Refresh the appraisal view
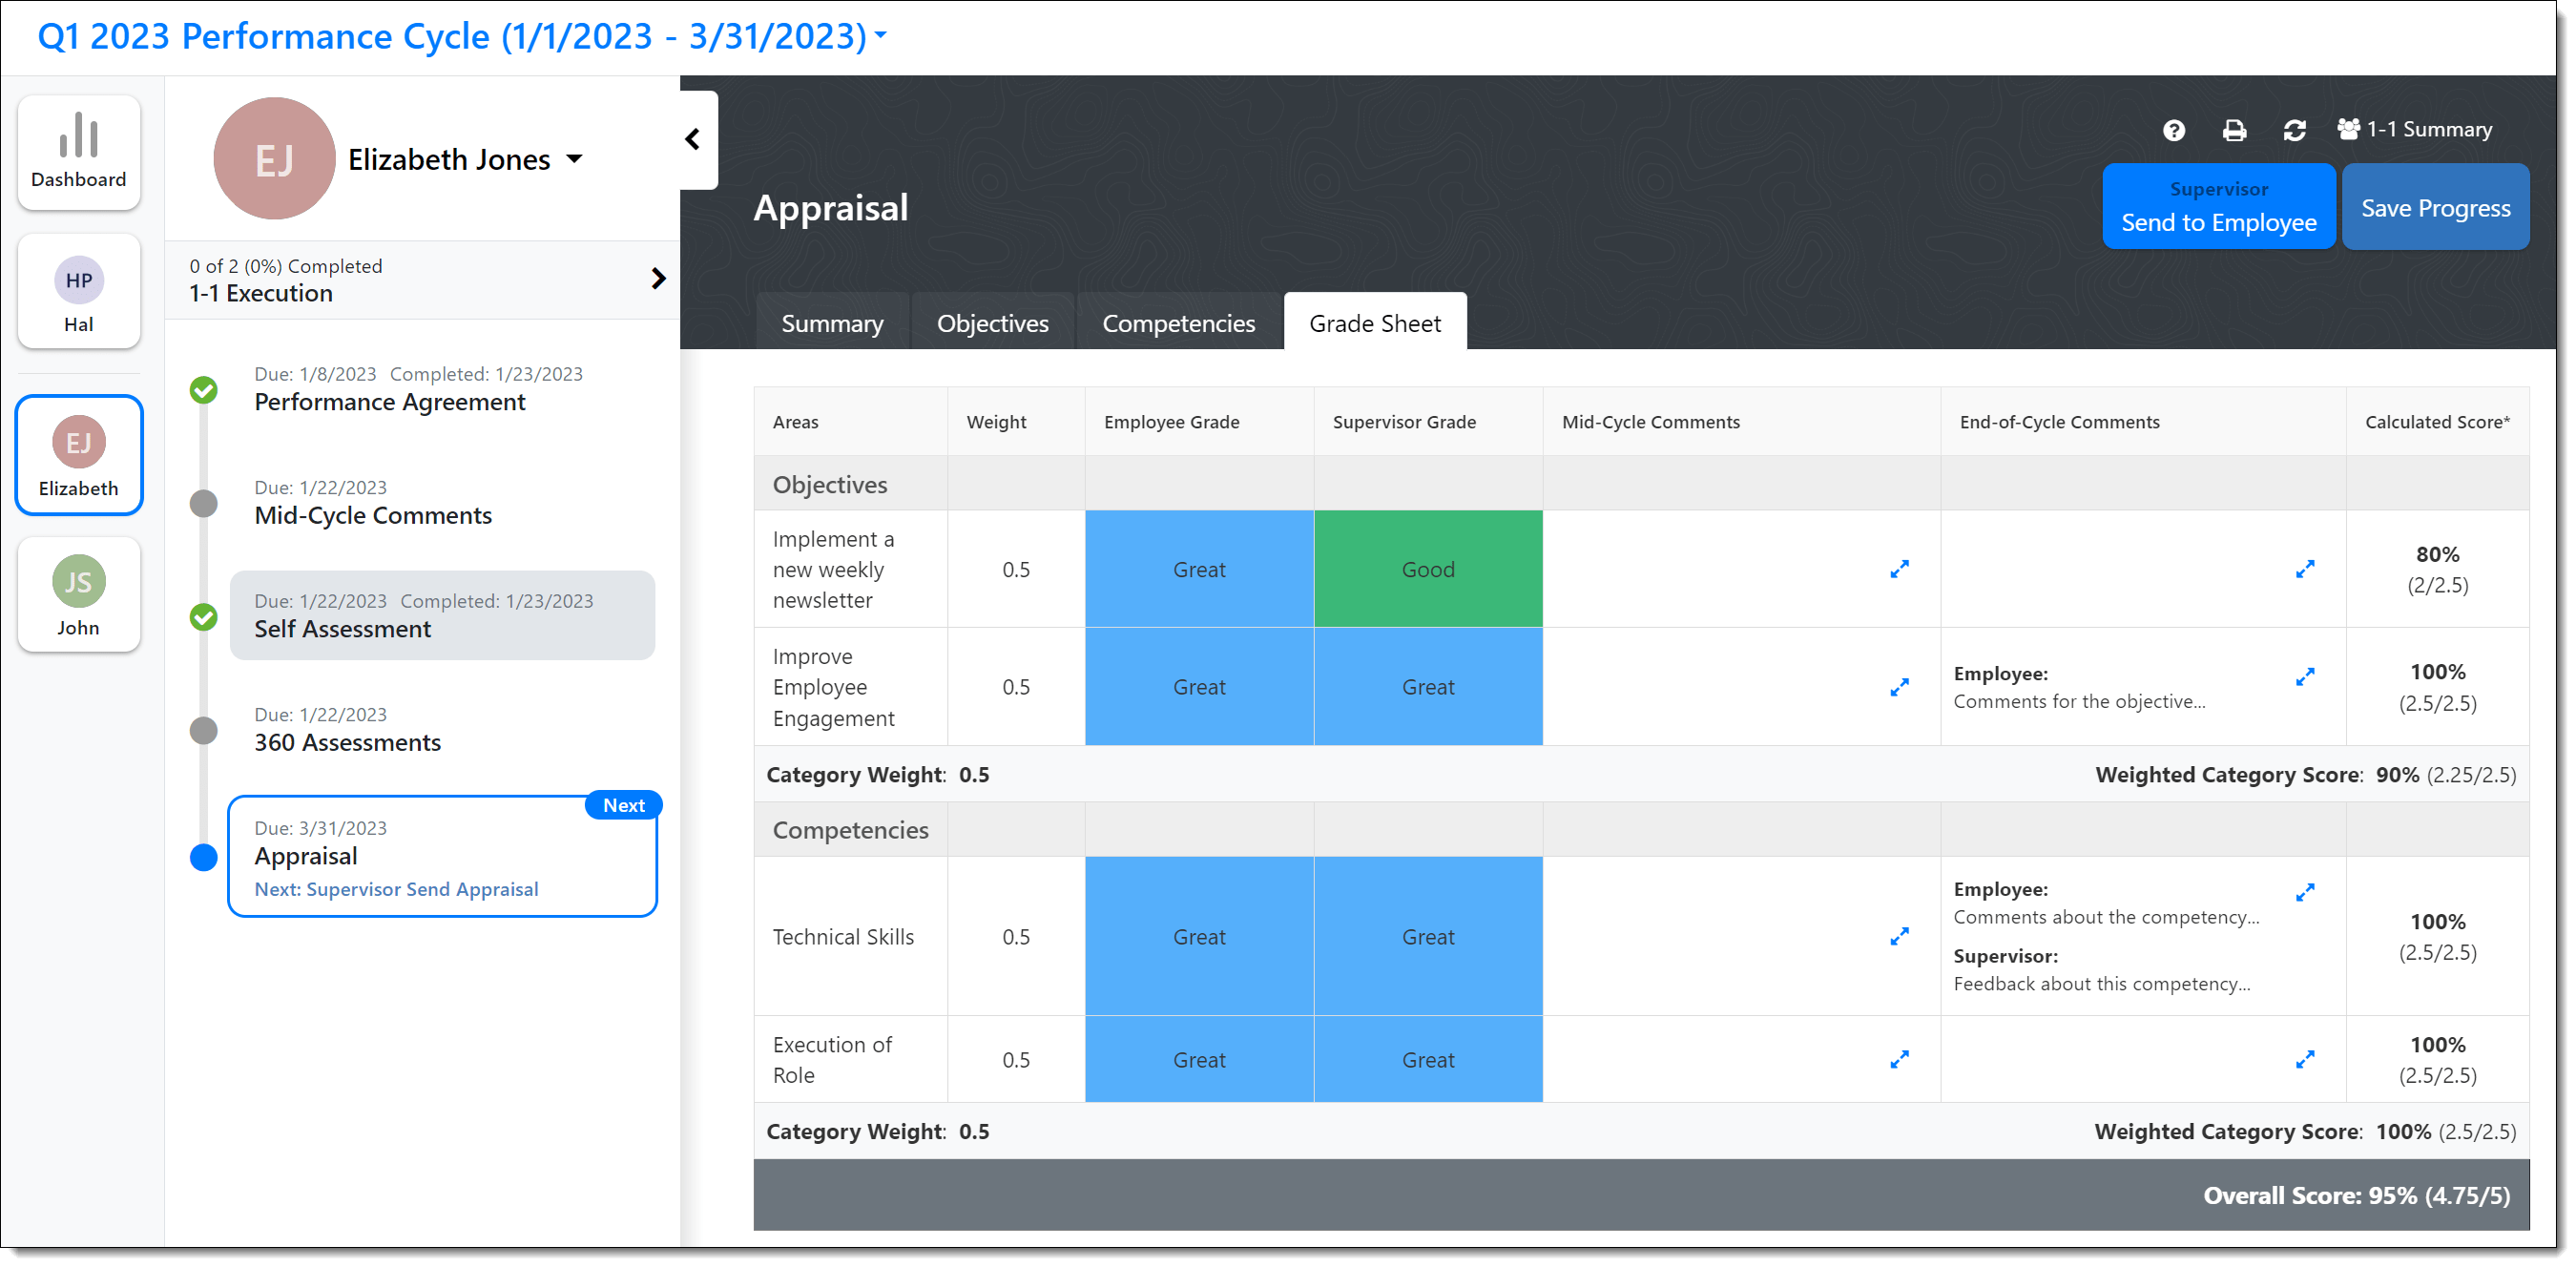 point(2296,129)
